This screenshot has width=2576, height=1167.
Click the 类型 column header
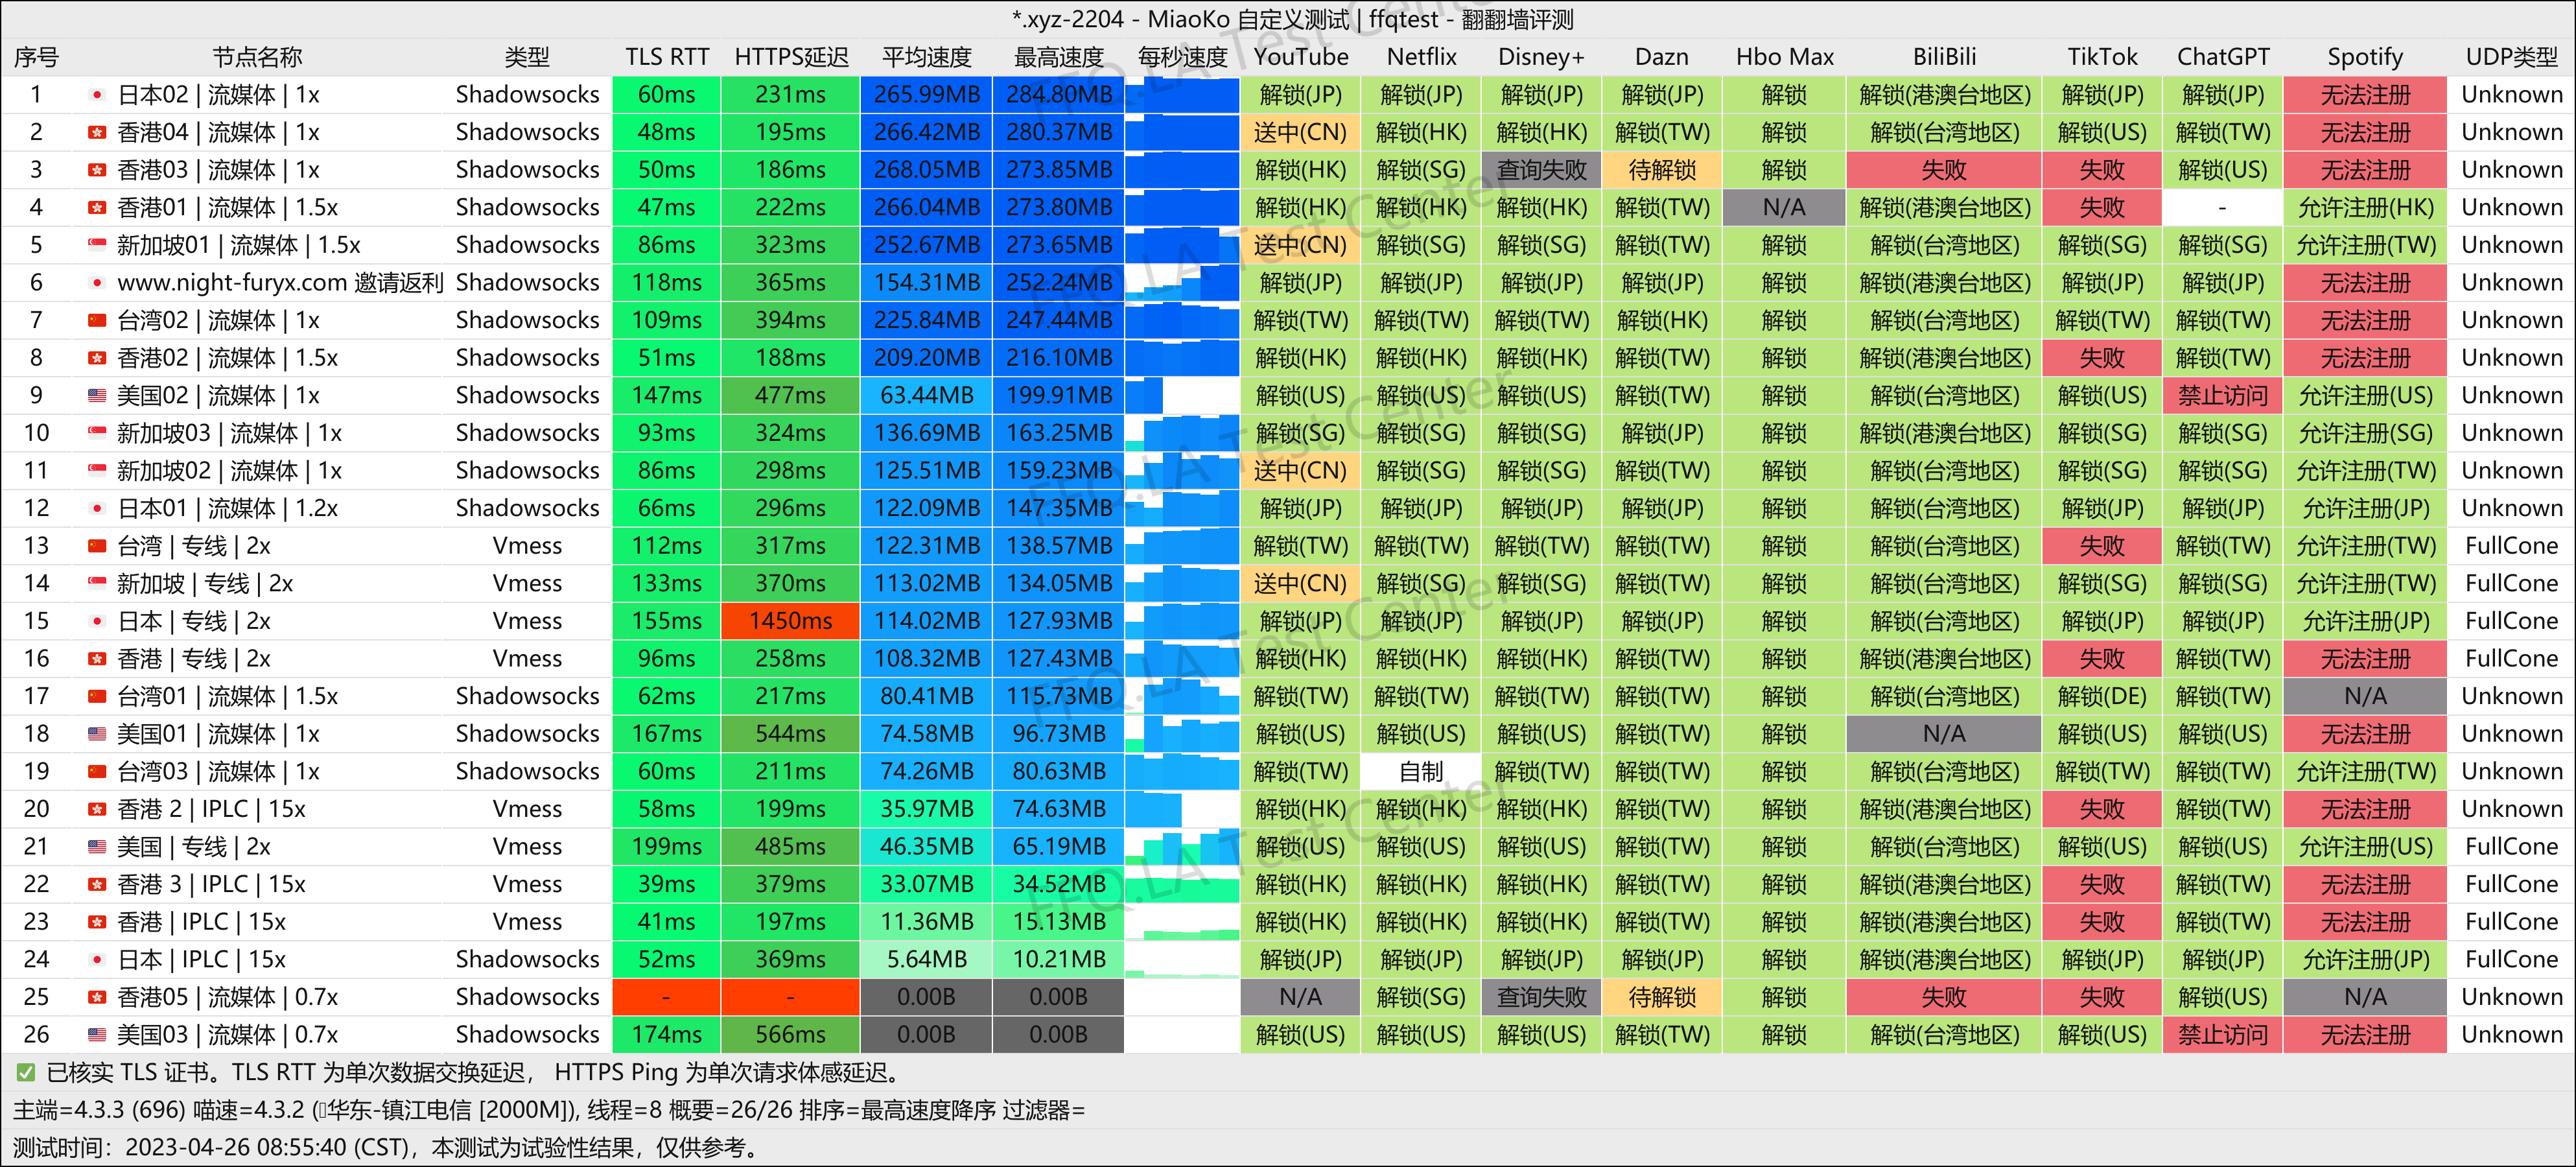click(527, 57)
